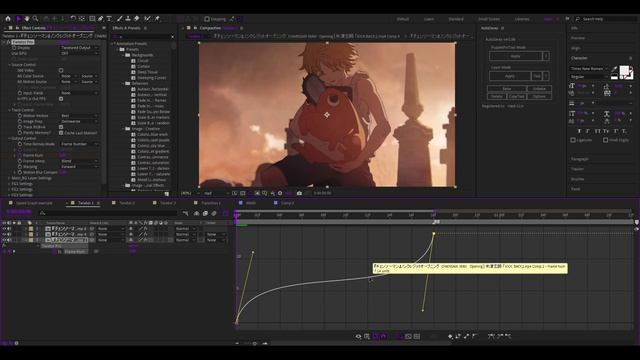Screen dimensions: 640x360
Task: Toggle the Cache Last Motion checkbox
Action: [x=61, y=133]
